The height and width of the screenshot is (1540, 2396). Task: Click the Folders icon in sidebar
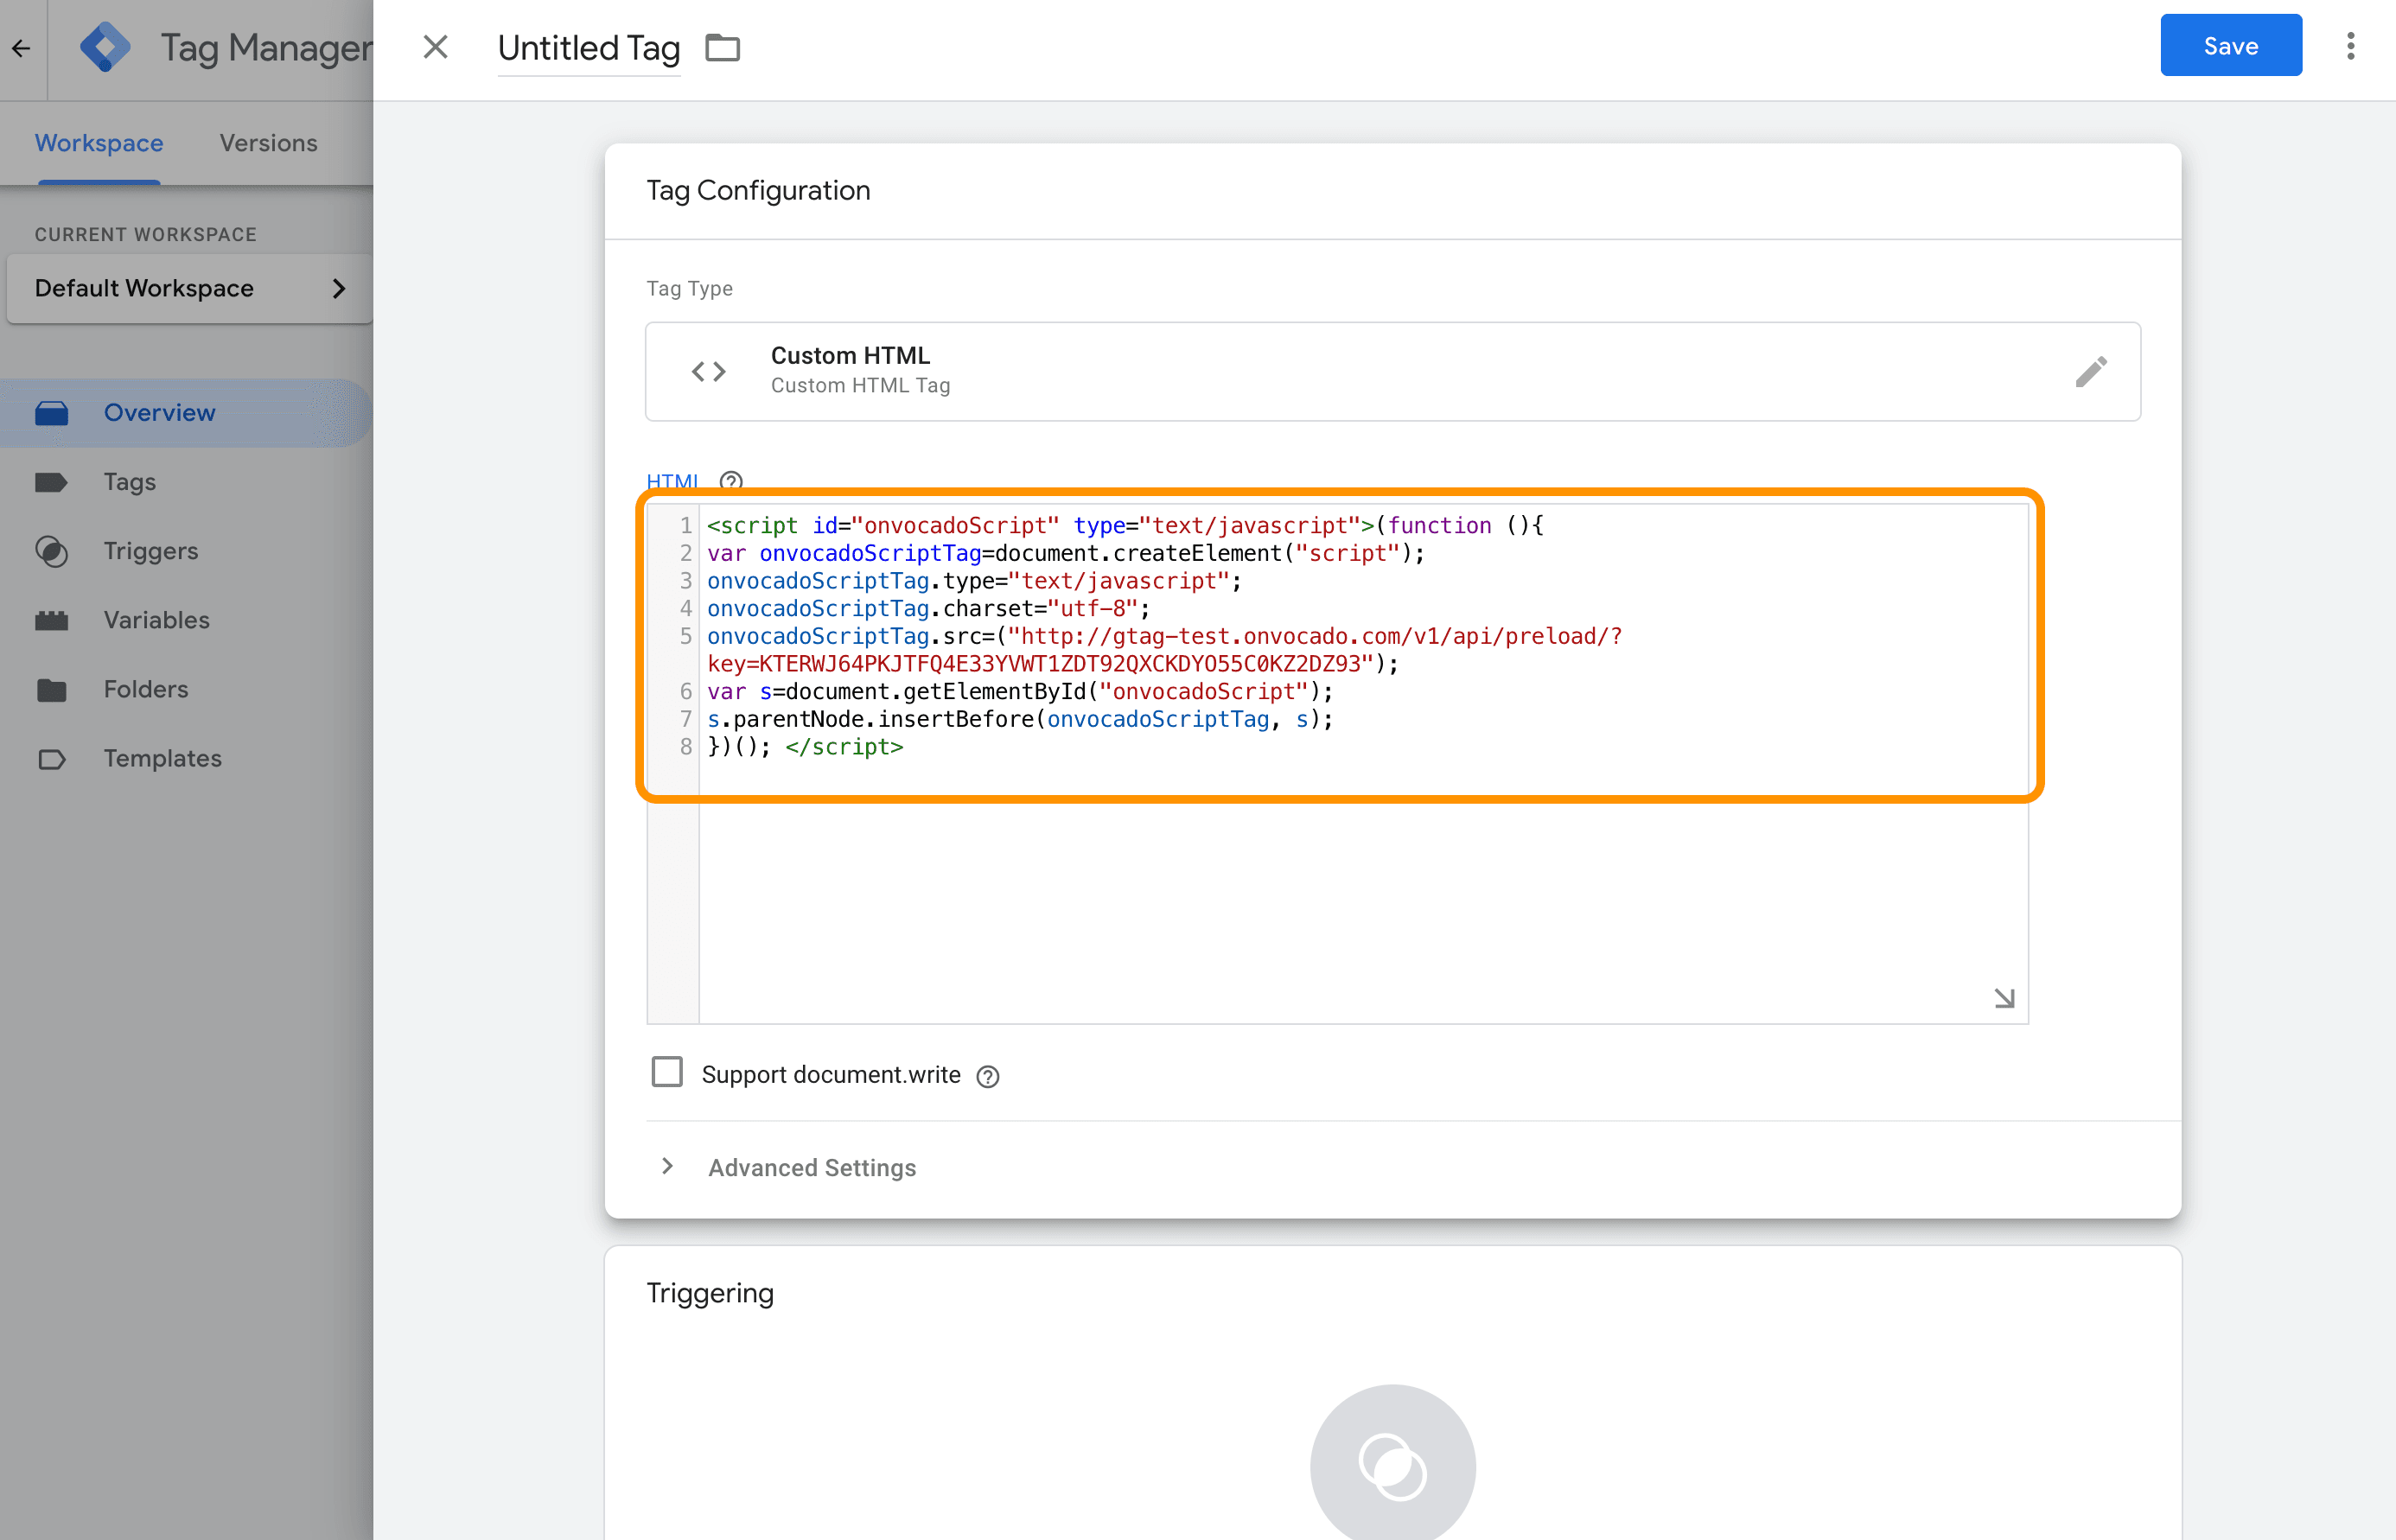coord(52,689)
